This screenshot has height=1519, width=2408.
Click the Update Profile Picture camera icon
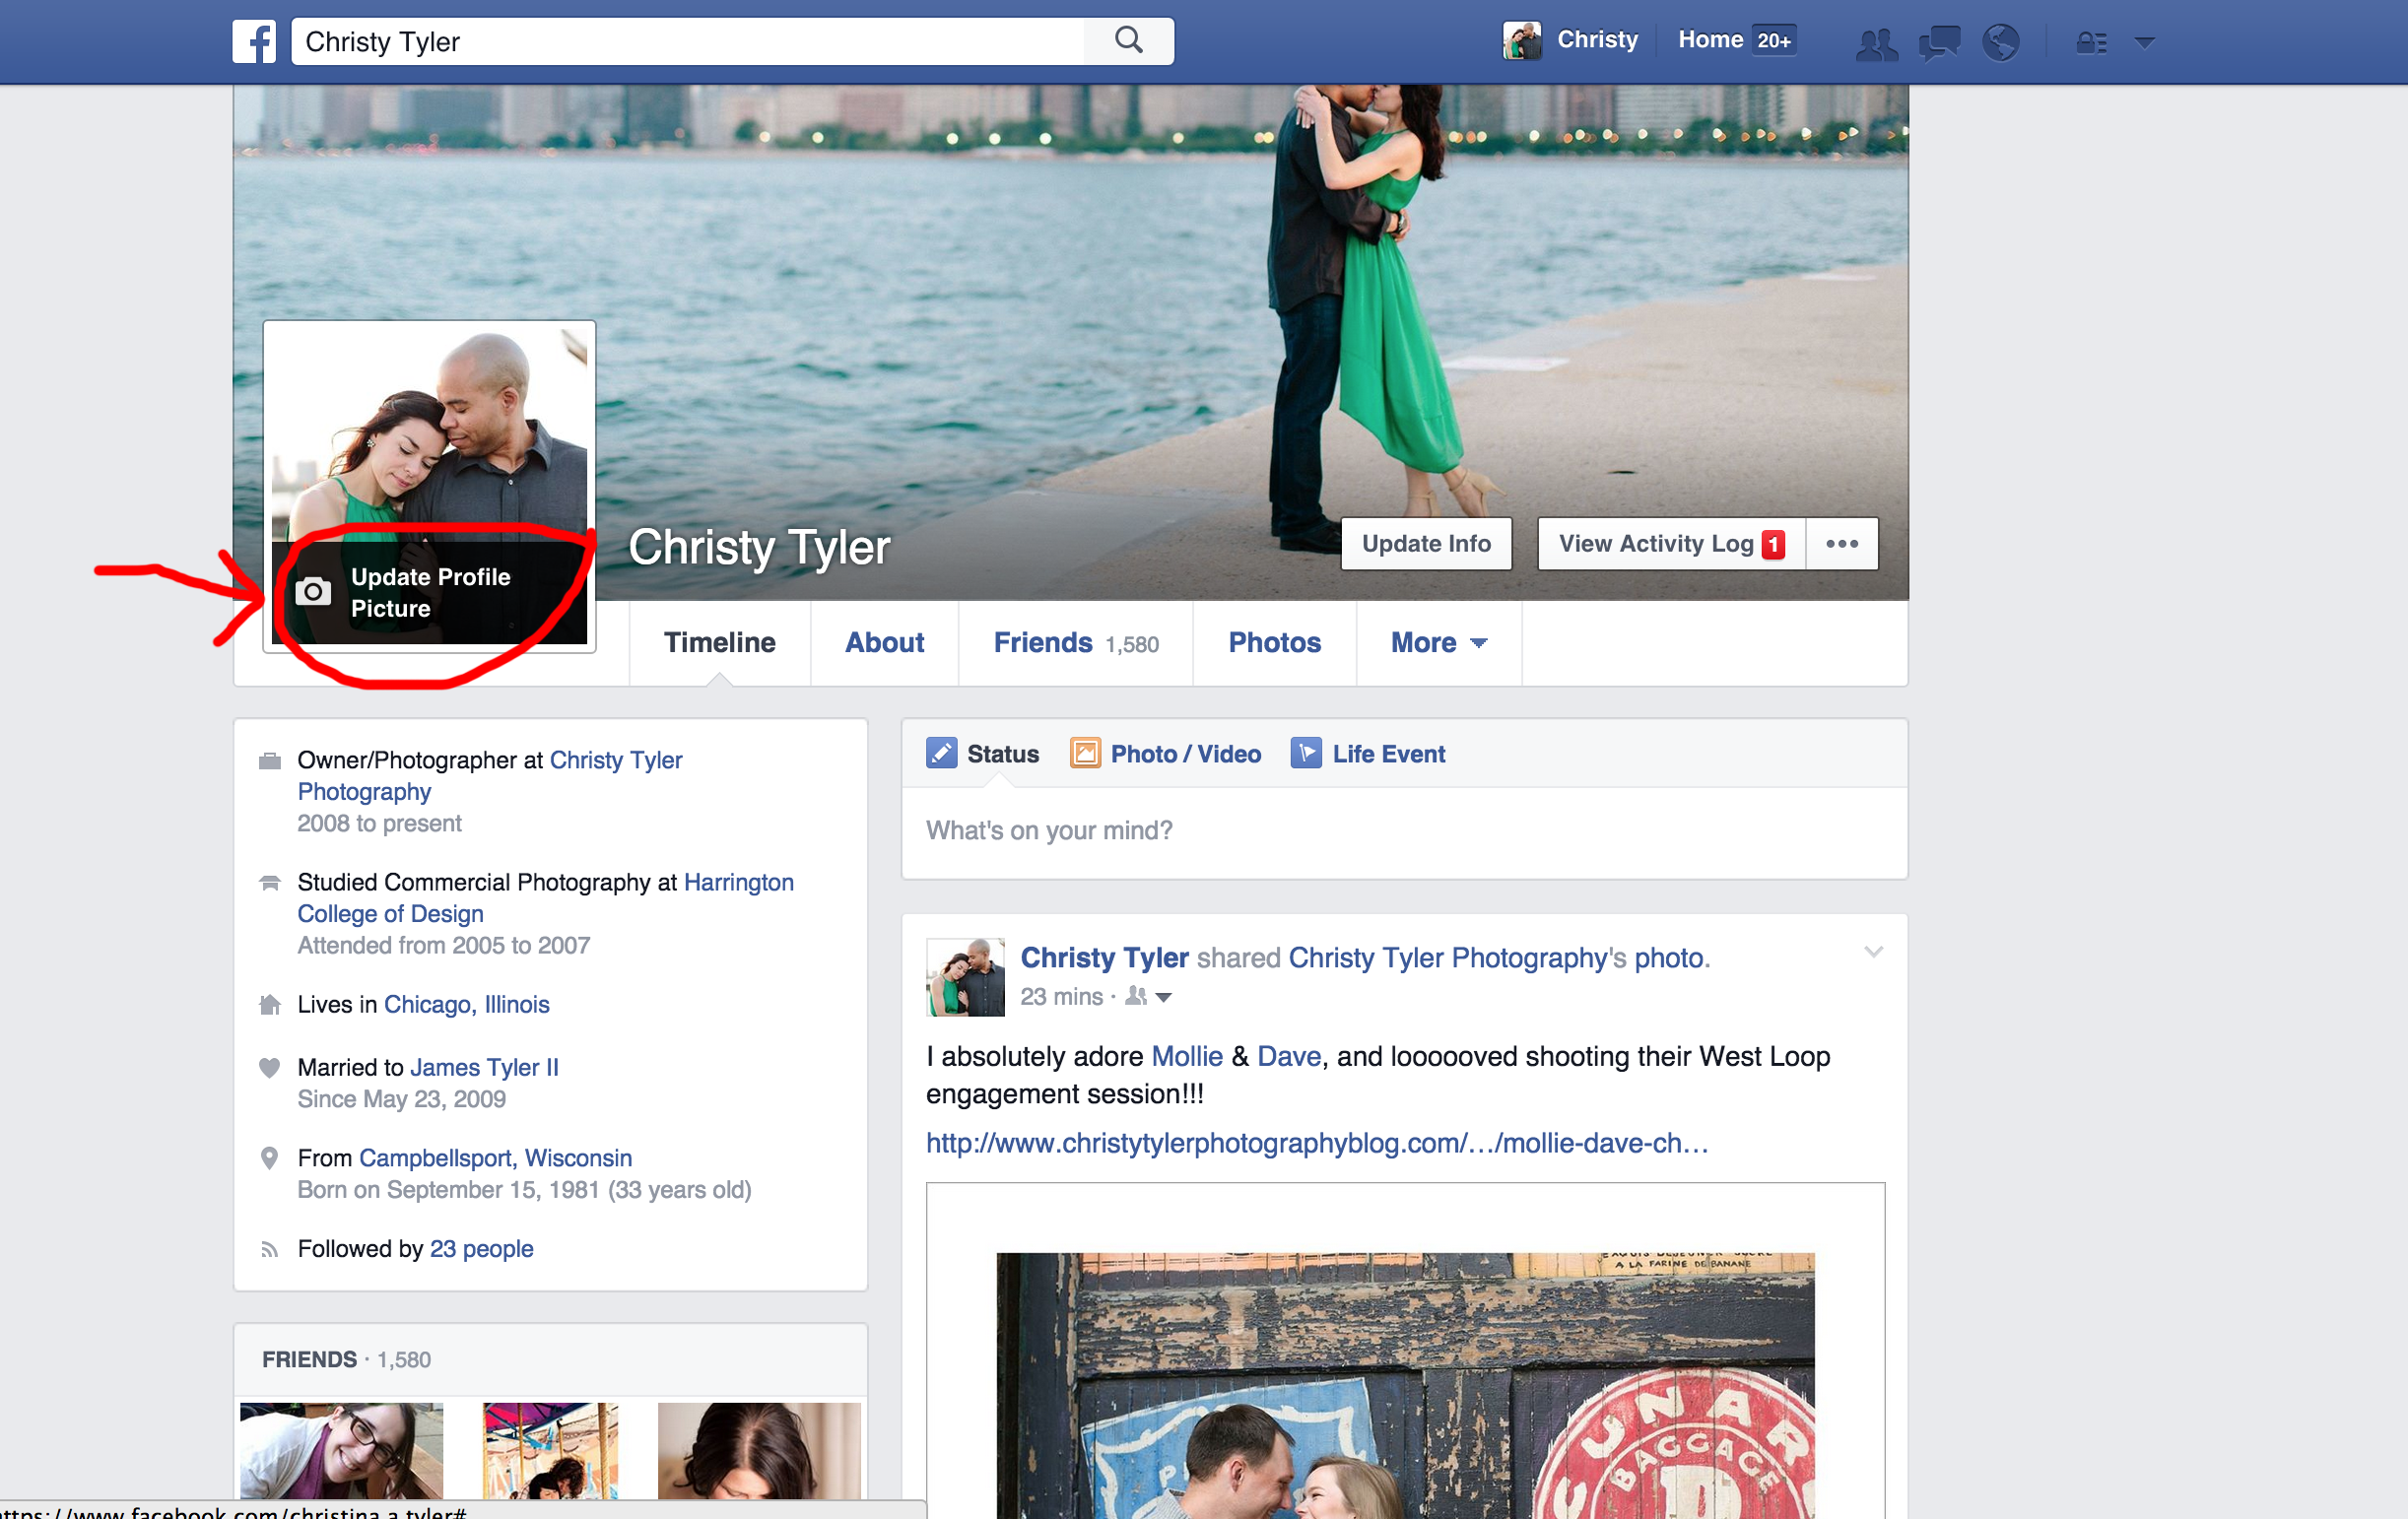tap(313, 592)
